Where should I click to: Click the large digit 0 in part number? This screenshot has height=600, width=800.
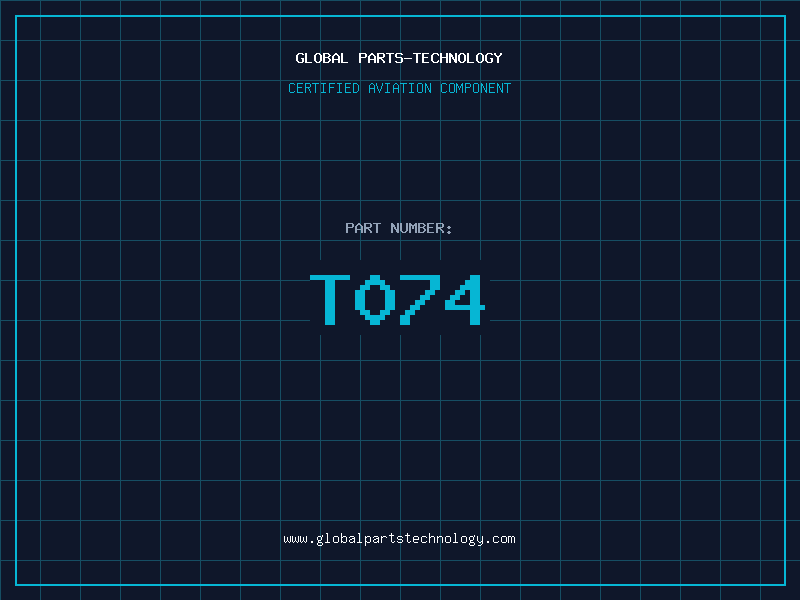pyautogui.click(x=375, y=299)
